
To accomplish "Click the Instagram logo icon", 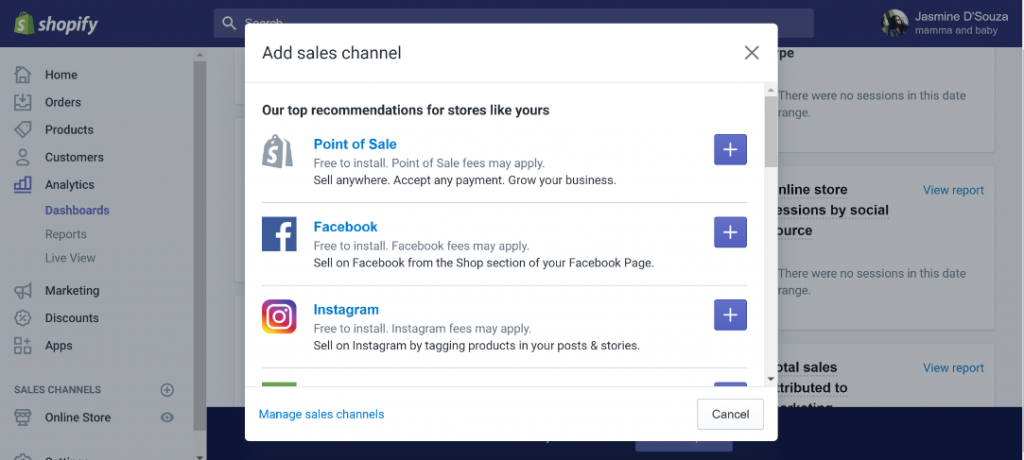I will click(x=279, y=317).
